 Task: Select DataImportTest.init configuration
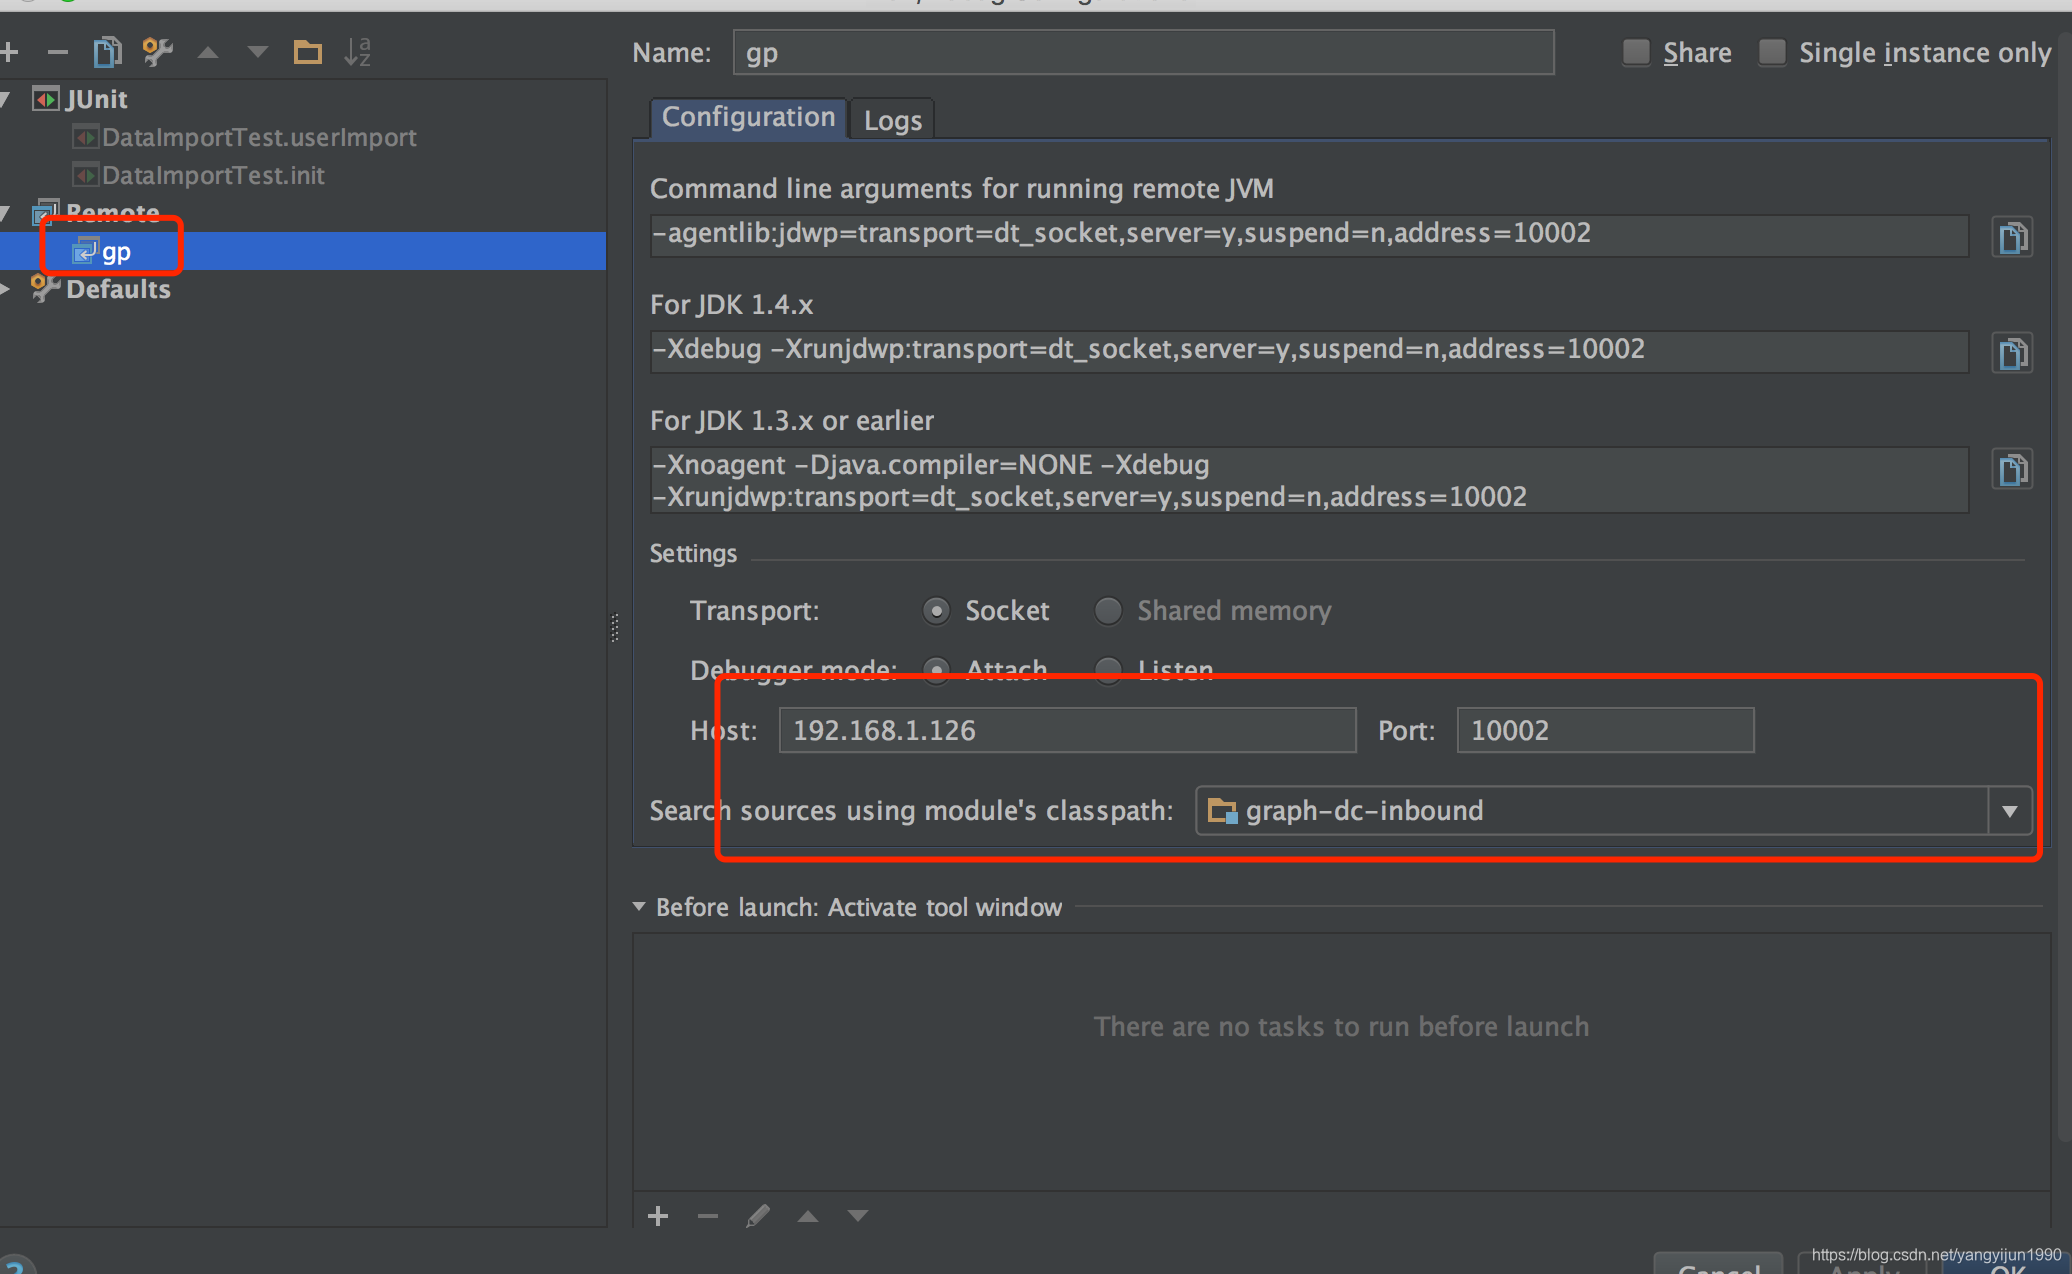213,175
